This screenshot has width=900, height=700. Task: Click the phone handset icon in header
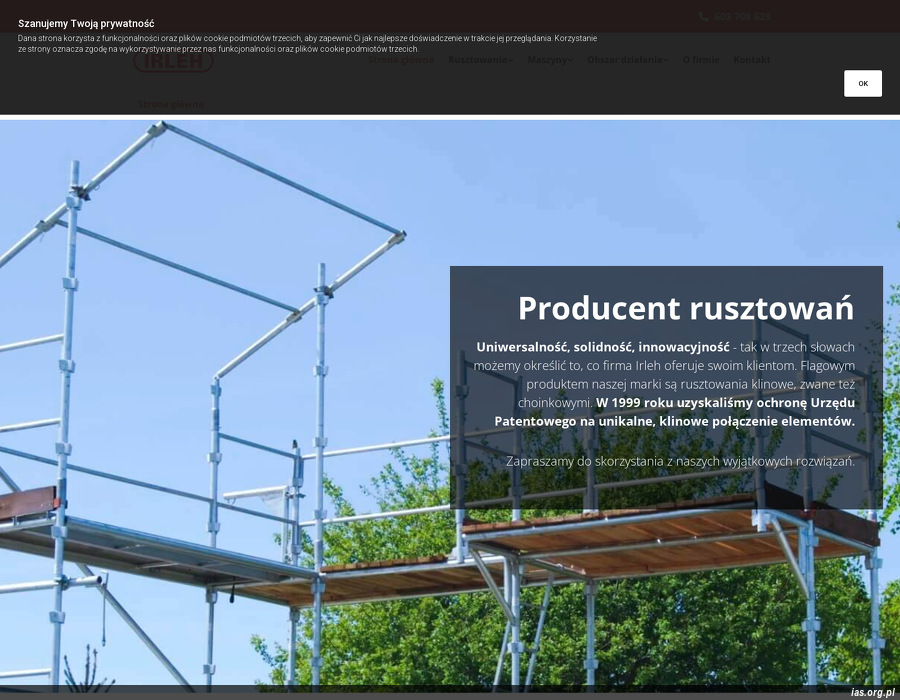[x=704, y=17]
